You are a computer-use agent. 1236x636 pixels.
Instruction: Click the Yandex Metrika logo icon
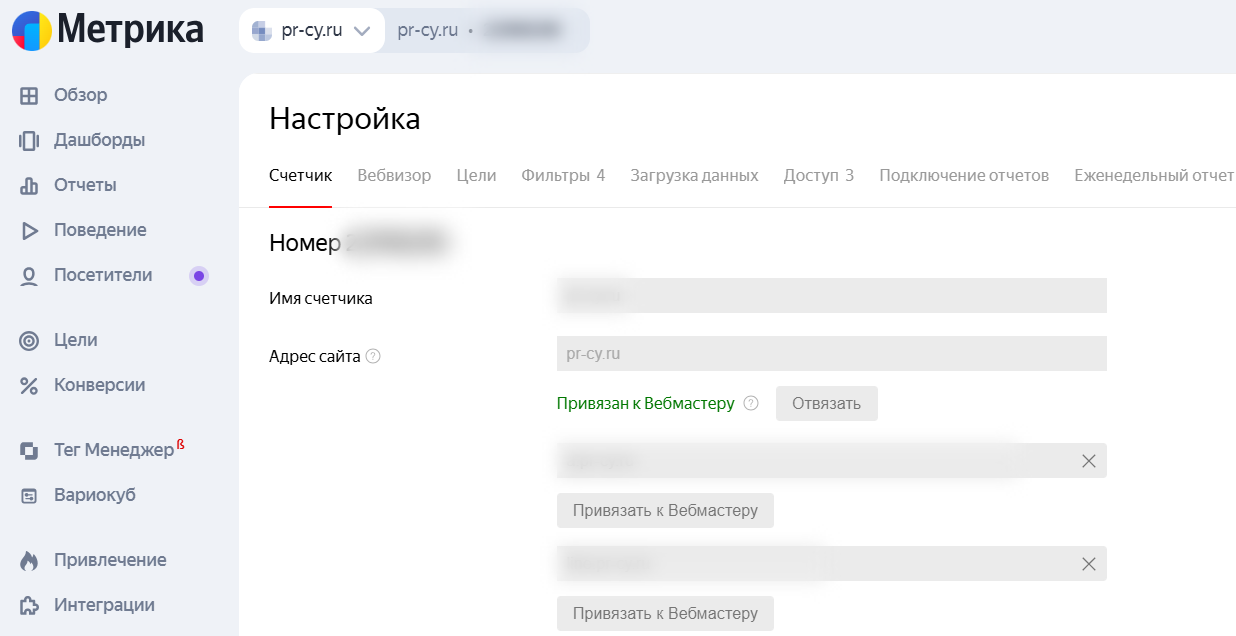[x=32, y=31]
